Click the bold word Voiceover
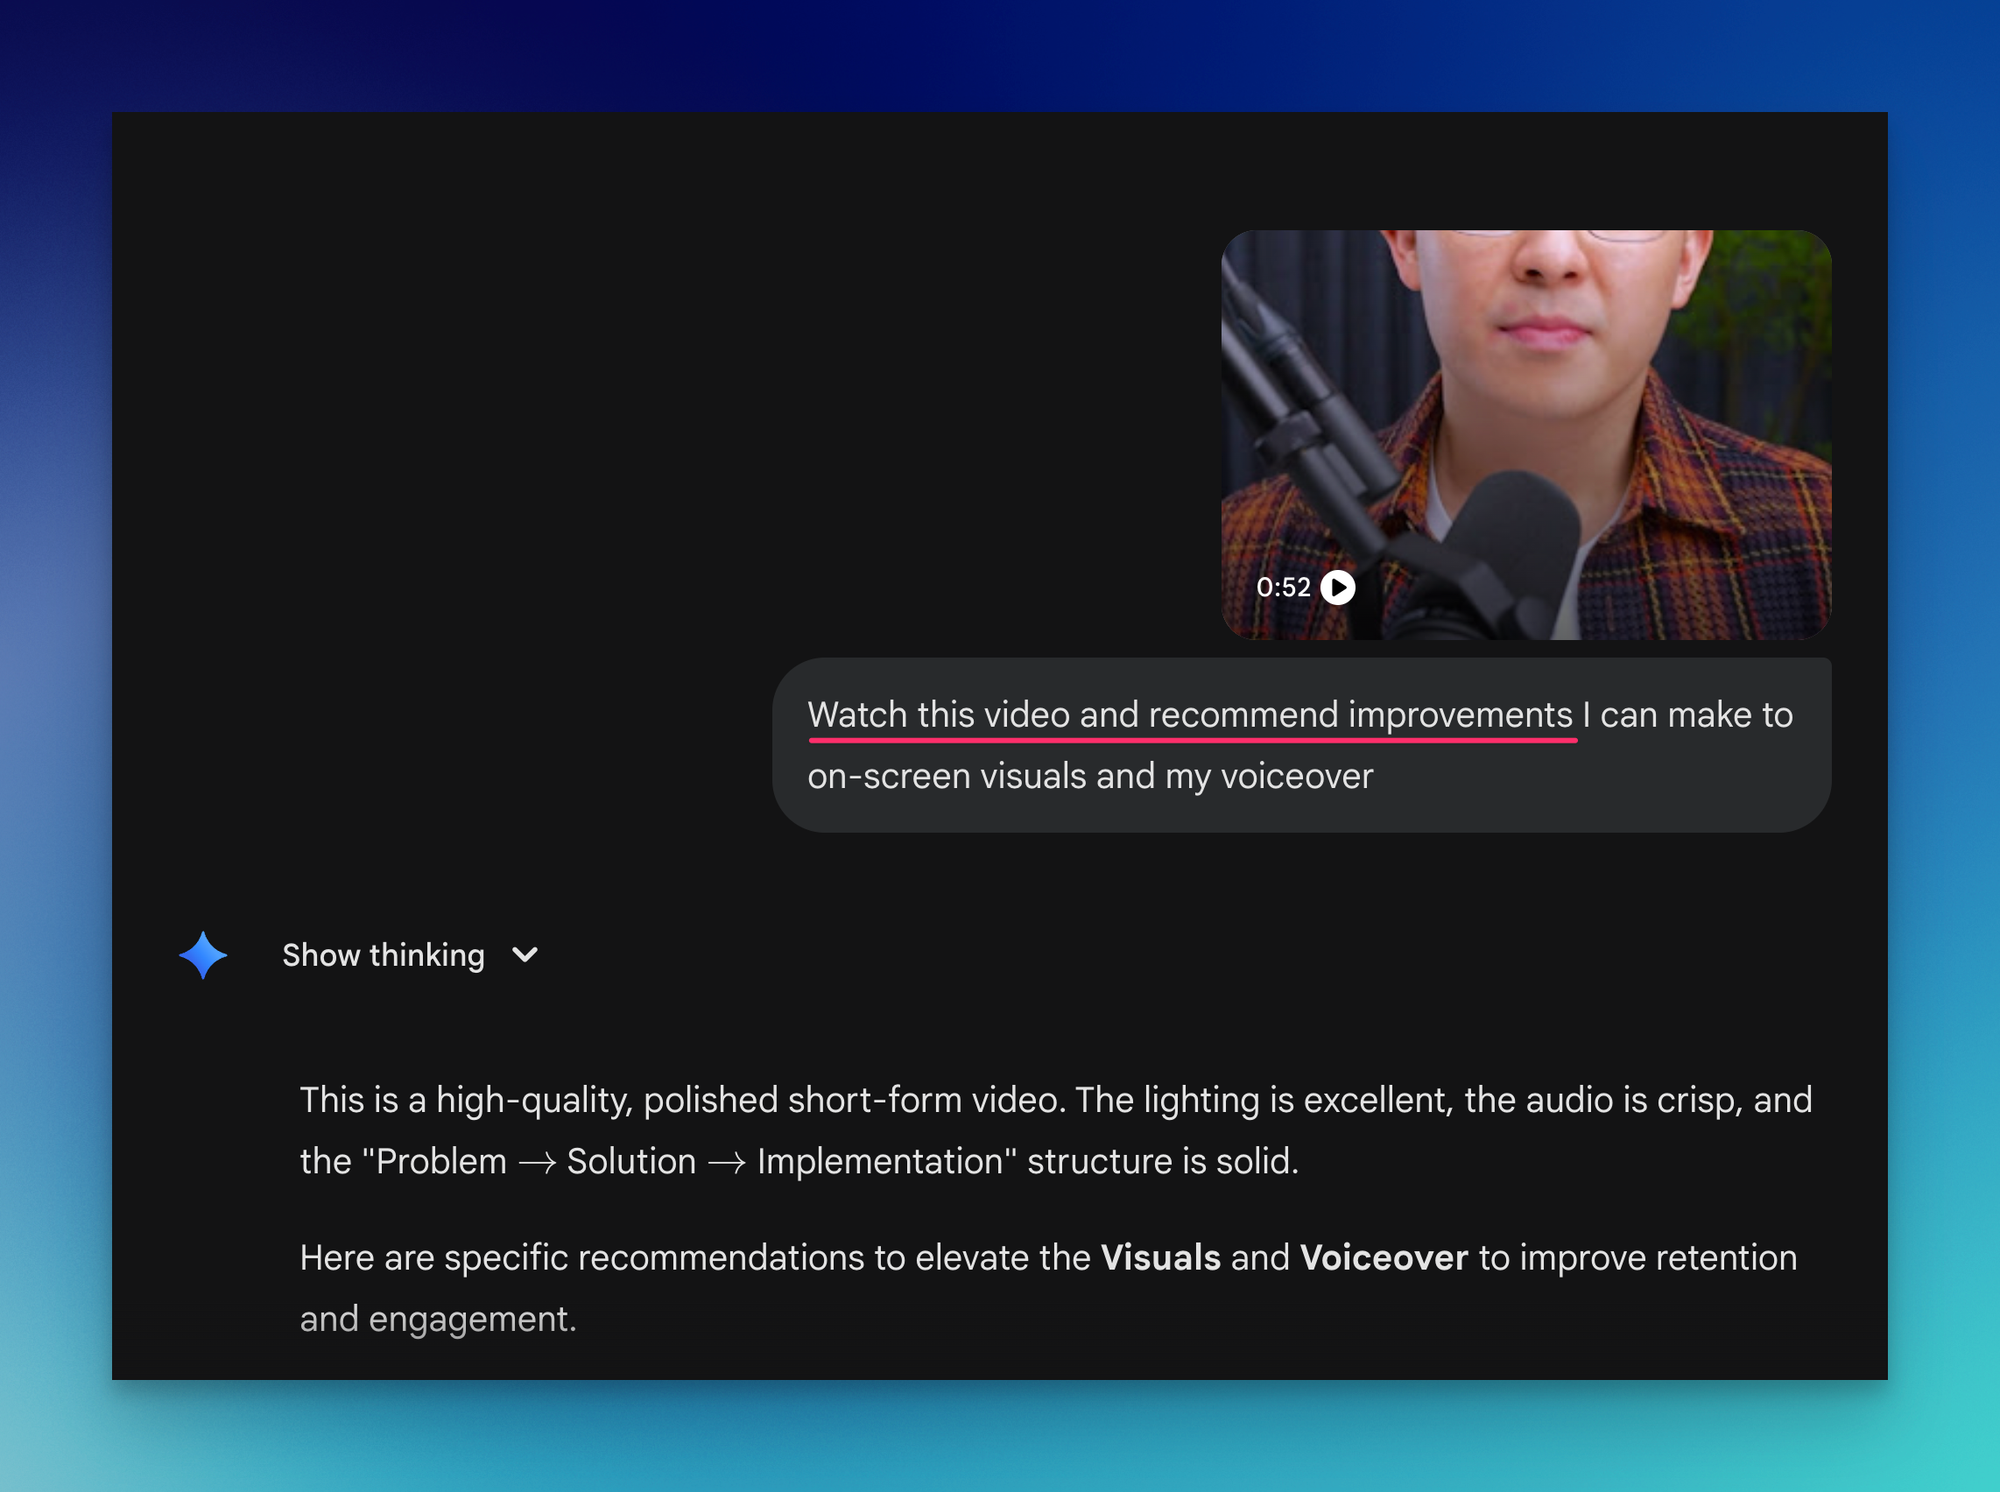The image size is (2000, 1492). [x=1383, y=1257]
